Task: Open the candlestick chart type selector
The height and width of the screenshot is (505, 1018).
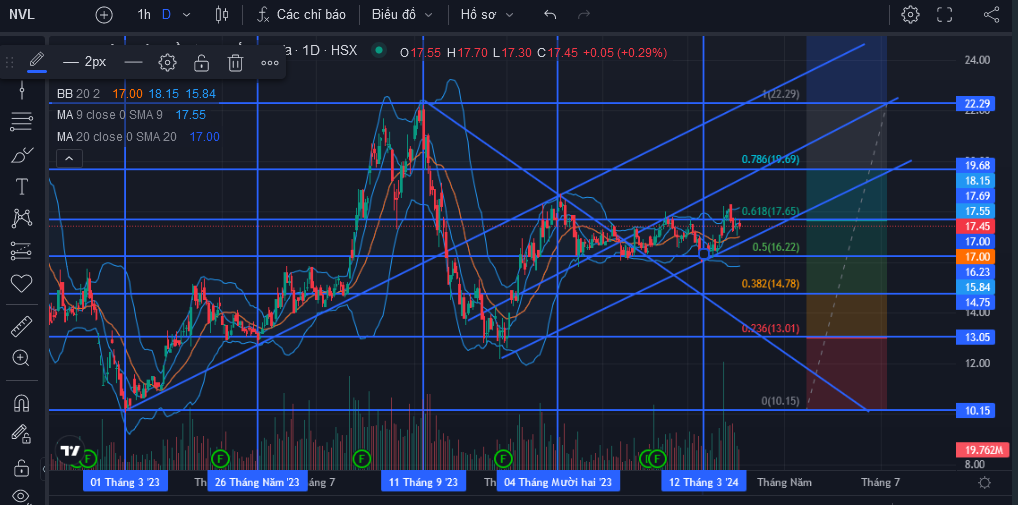Action: pyautogui.click(x=222, y=15)
